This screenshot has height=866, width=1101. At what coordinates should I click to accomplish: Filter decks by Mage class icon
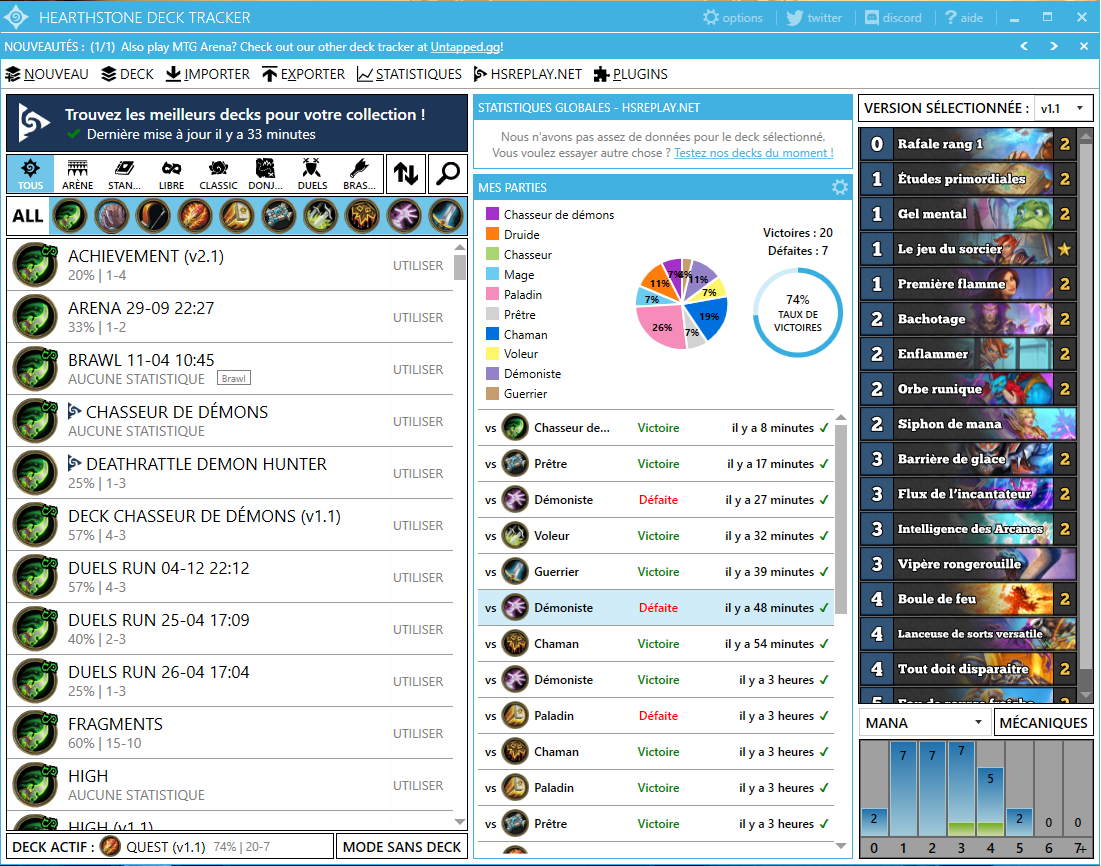195,216
